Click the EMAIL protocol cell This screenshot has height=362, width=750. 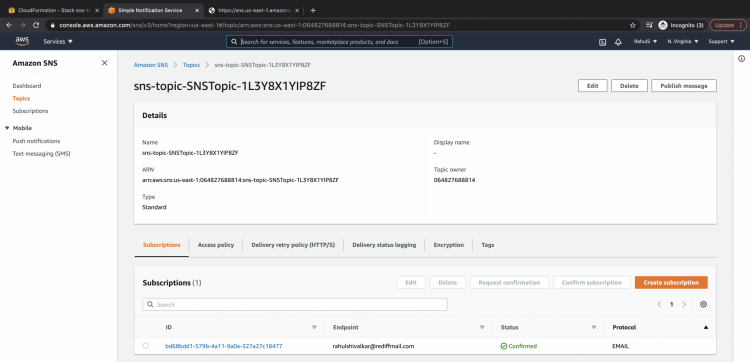coord(620,346)
